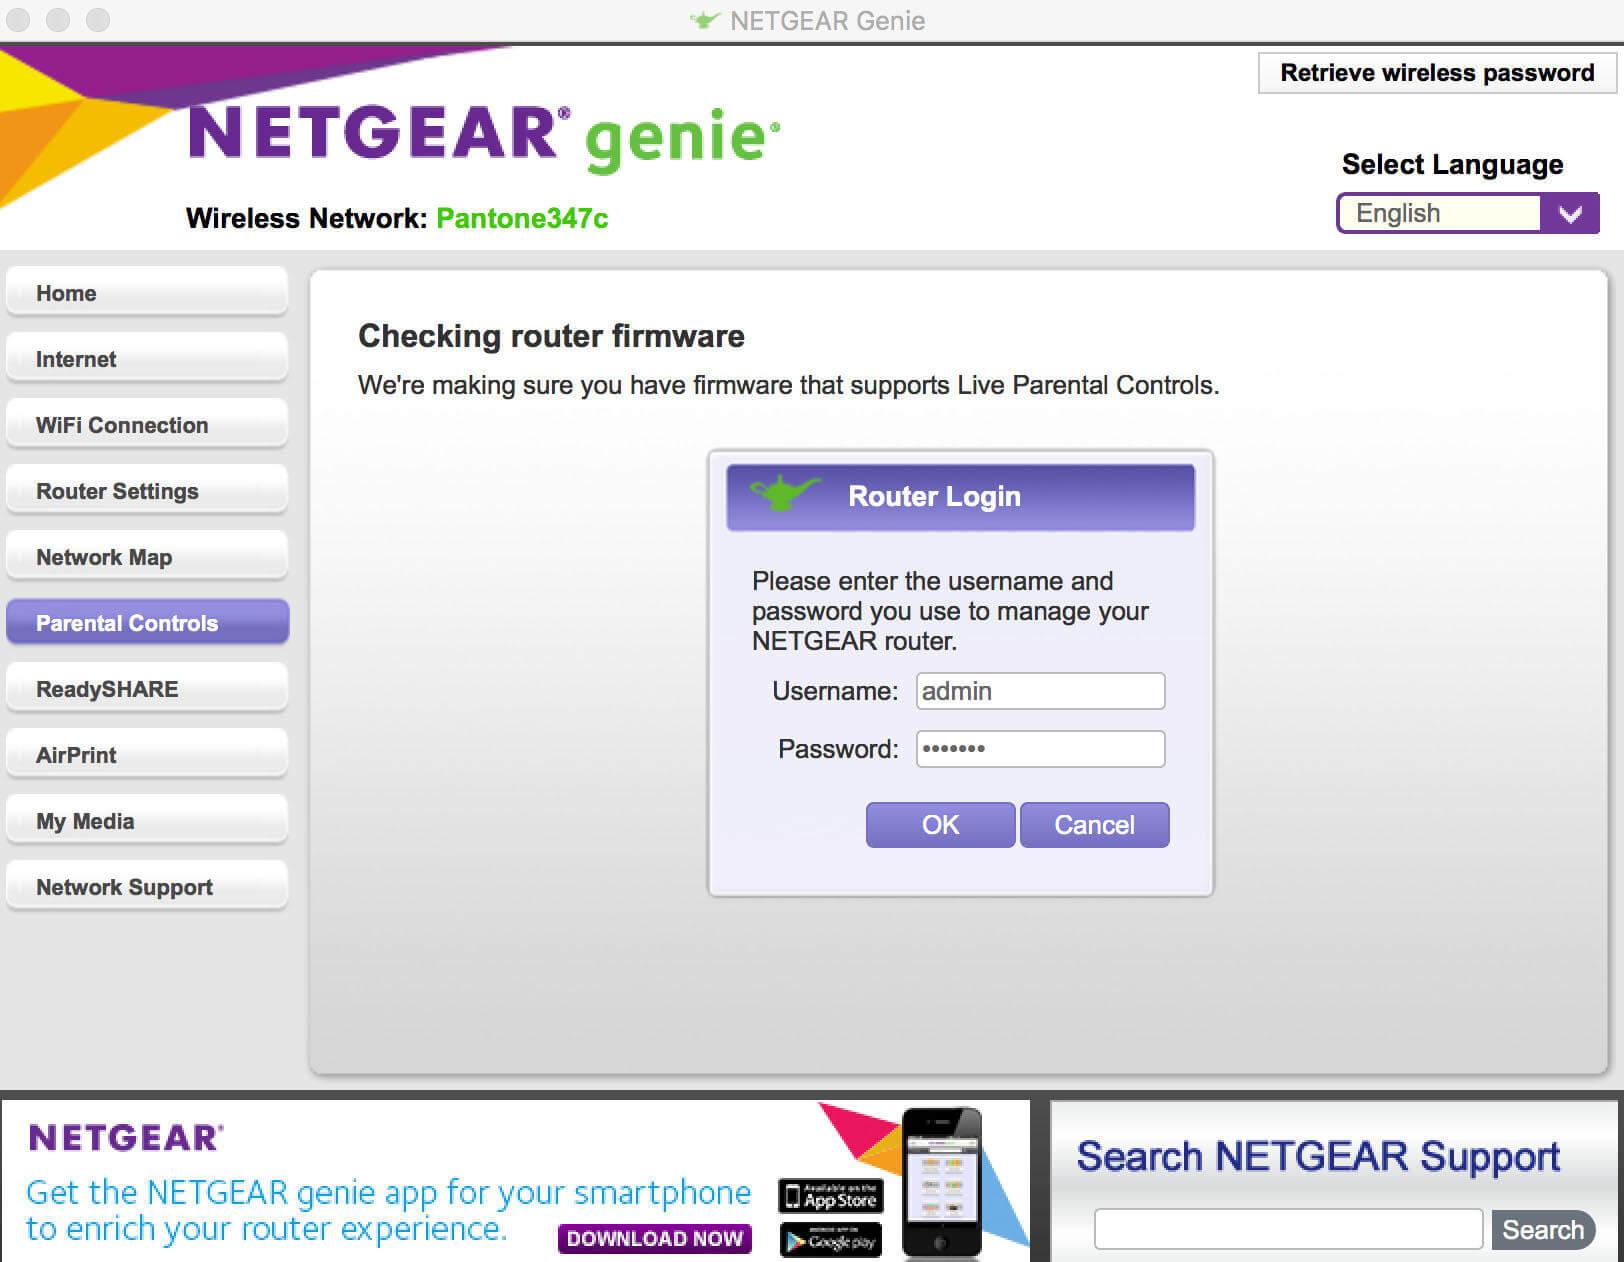Screen dimensions: 1624x1262
Task: Click Retrieve wireless password
Action: tap(1434, 72)
